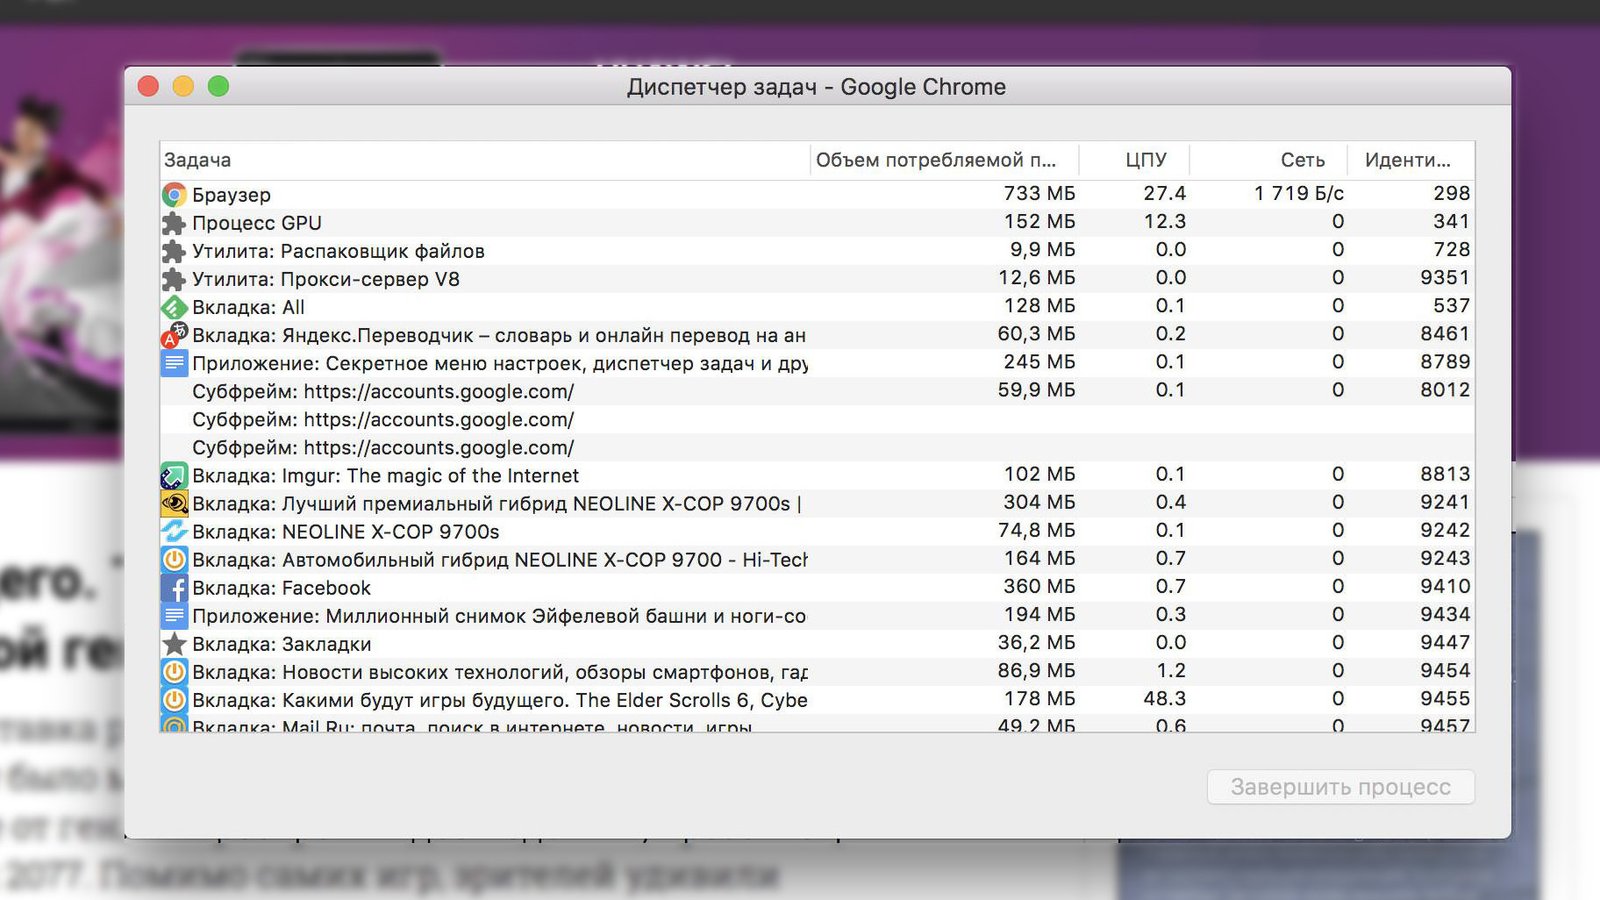Click power icon of Какими будут игры row
This screenshot has width=1600, height=900.
click(x=174, y=700)
